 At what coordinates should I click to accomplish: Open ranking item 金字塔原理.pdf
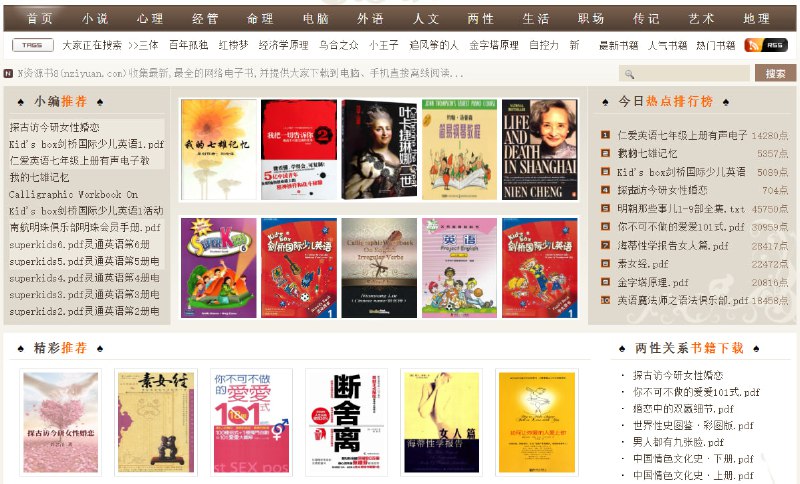pyautogui.click(x=653, y=282)
